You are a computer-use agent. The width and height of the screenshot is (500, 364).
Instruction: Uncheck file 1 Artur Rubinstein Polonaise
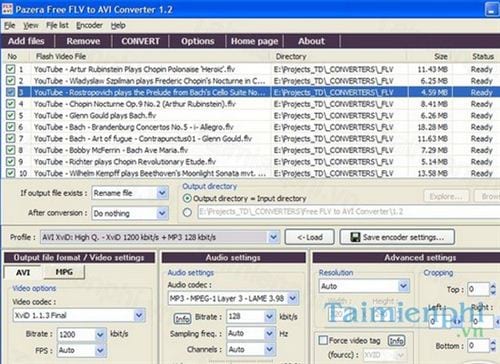11,69
